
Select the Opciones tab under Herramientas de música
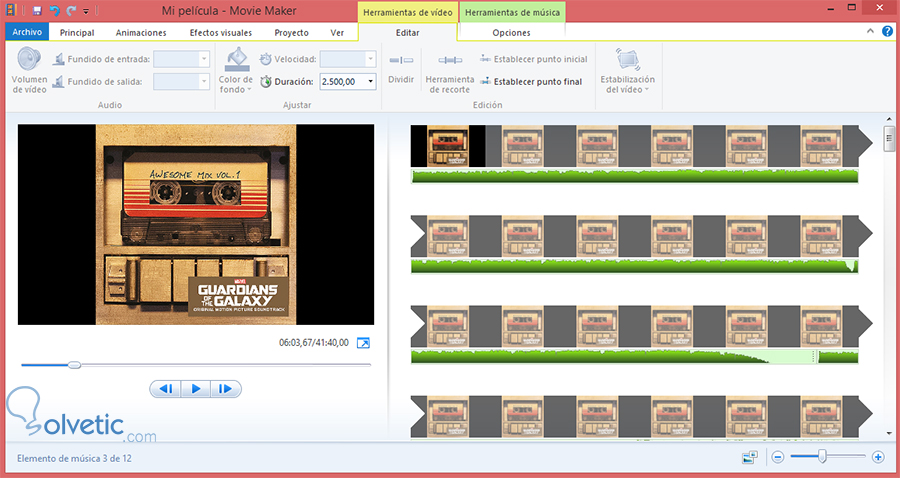tap(511, 33)
